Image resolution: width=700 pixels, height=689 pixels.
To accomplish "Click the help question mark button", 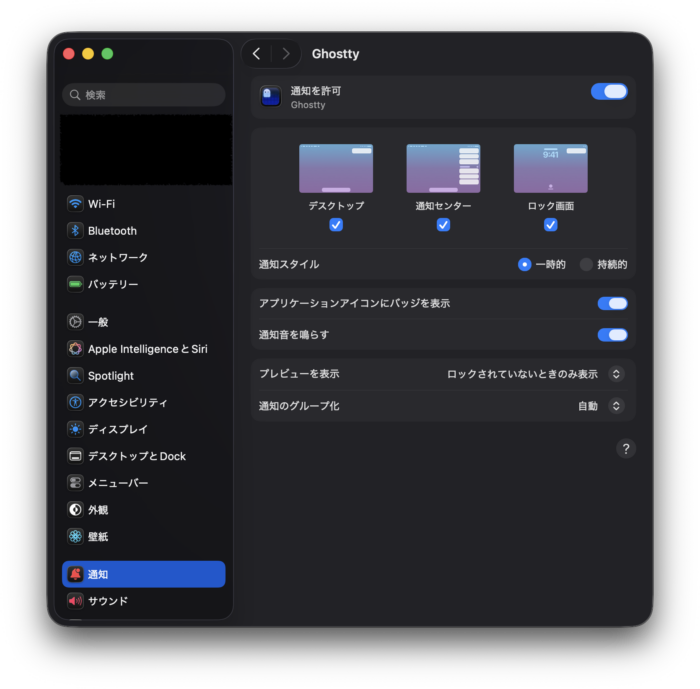I will point(625,449).
